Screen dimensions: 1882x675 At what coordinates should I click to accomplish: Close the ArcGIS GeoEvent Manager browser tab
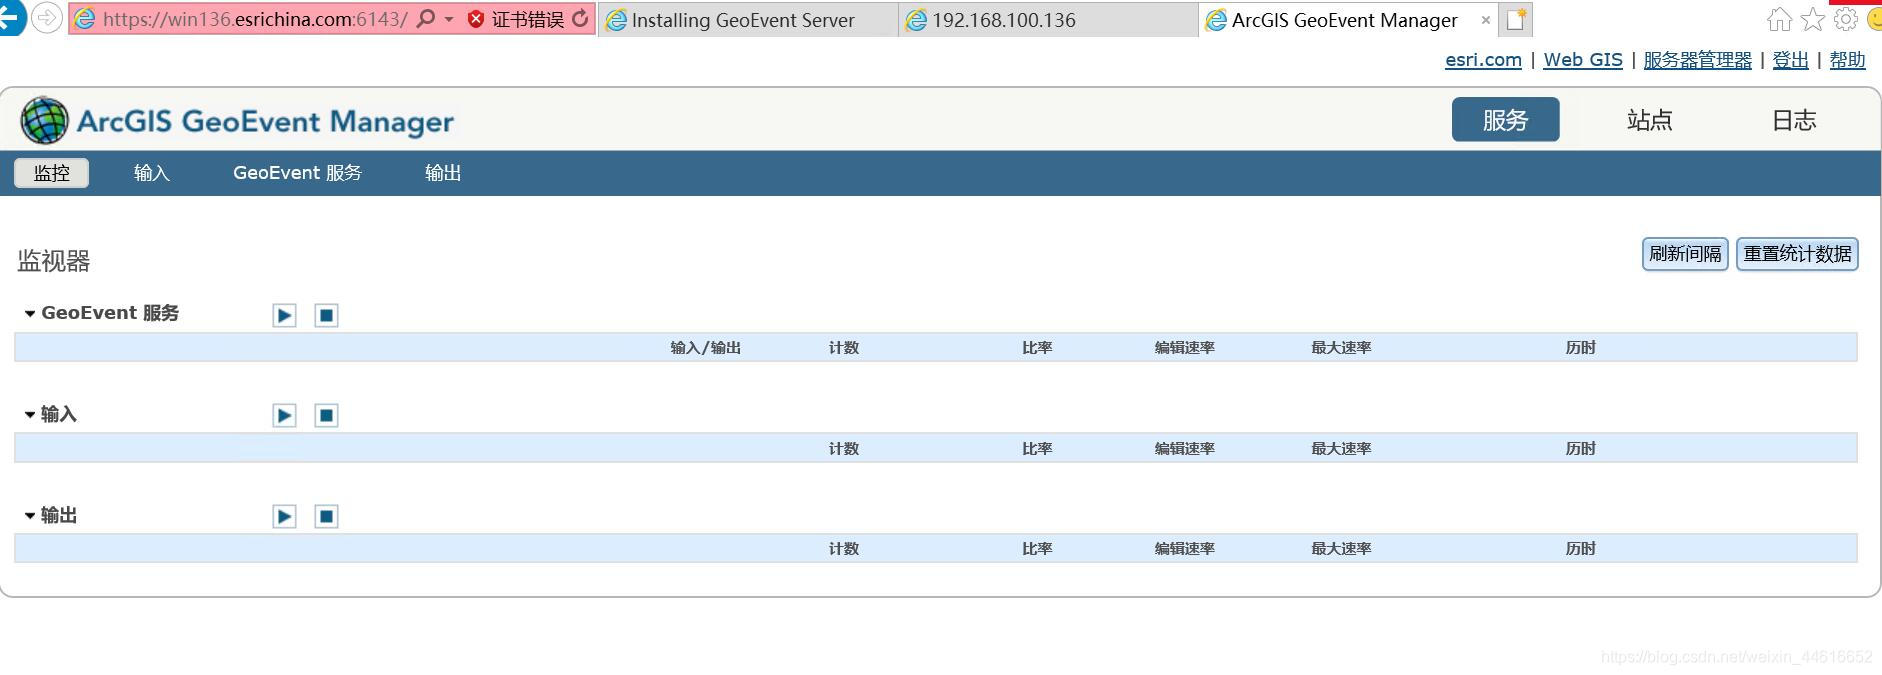[1485, 20]
